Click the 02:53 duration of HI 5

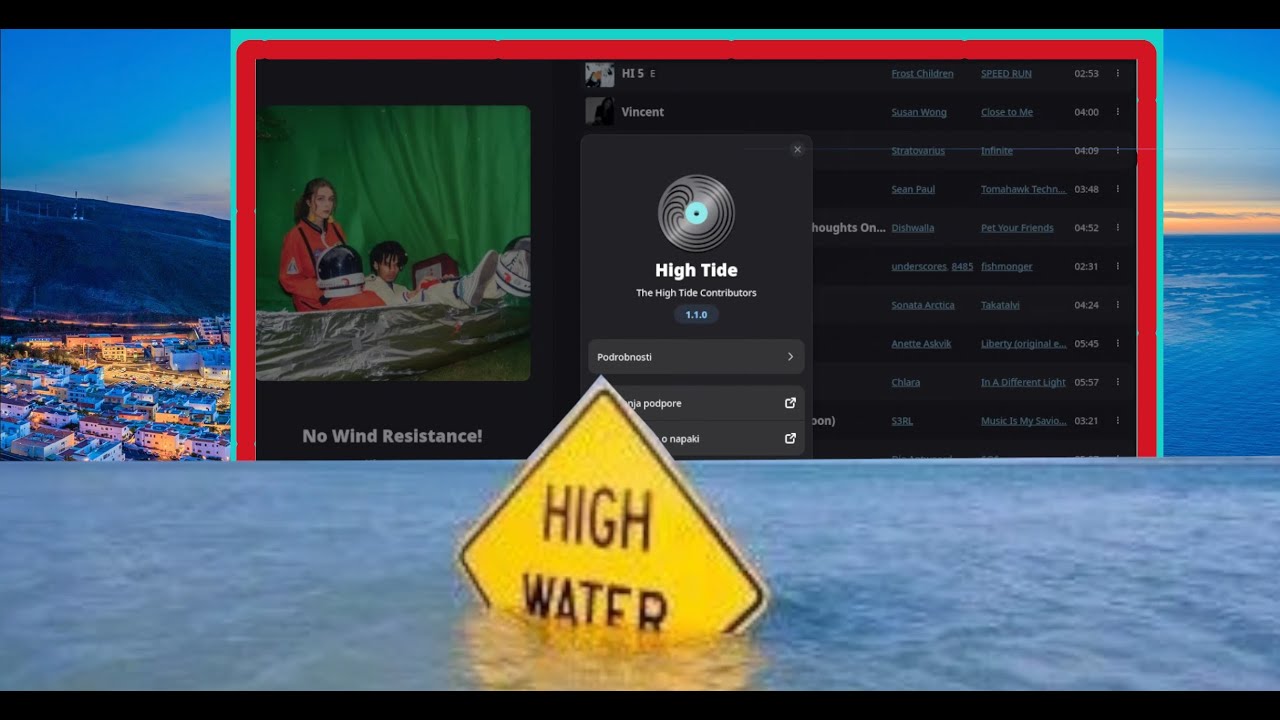click(x=1086, y=74)
